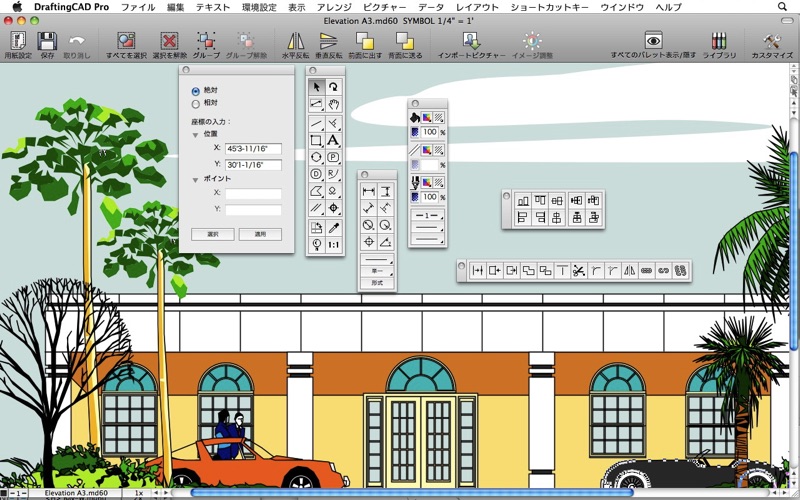Open the ライブラリ (Library) toolbar icon
Screen dimensions: 800x500
tap(718, 42)
